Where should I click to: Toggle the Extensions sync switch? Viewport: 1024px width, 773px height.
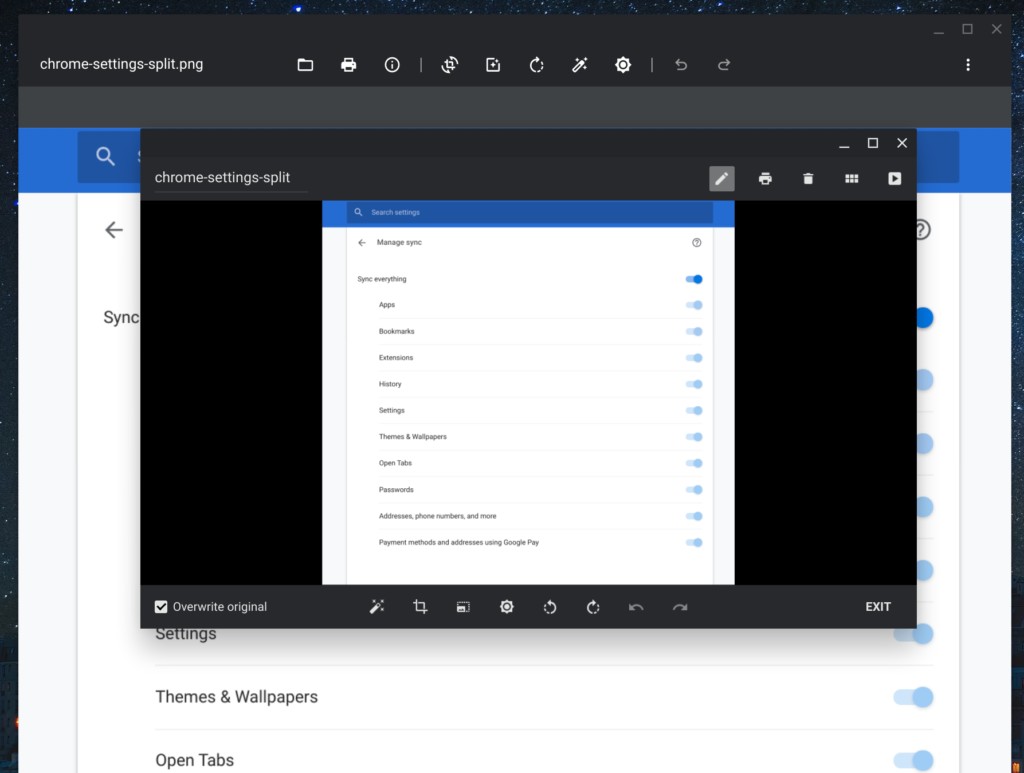point(694,358)
